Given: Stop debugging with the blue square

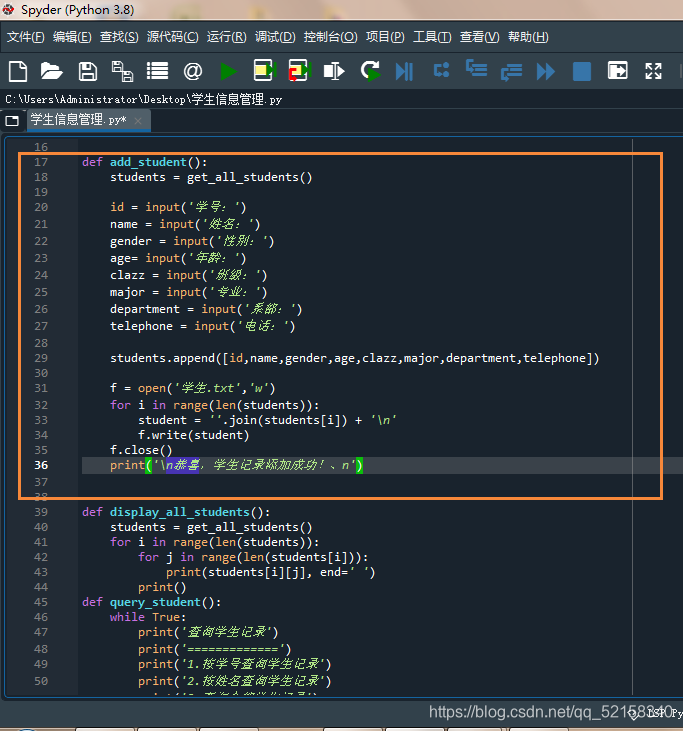Looking at the screenshot, I should coord(582,72).
